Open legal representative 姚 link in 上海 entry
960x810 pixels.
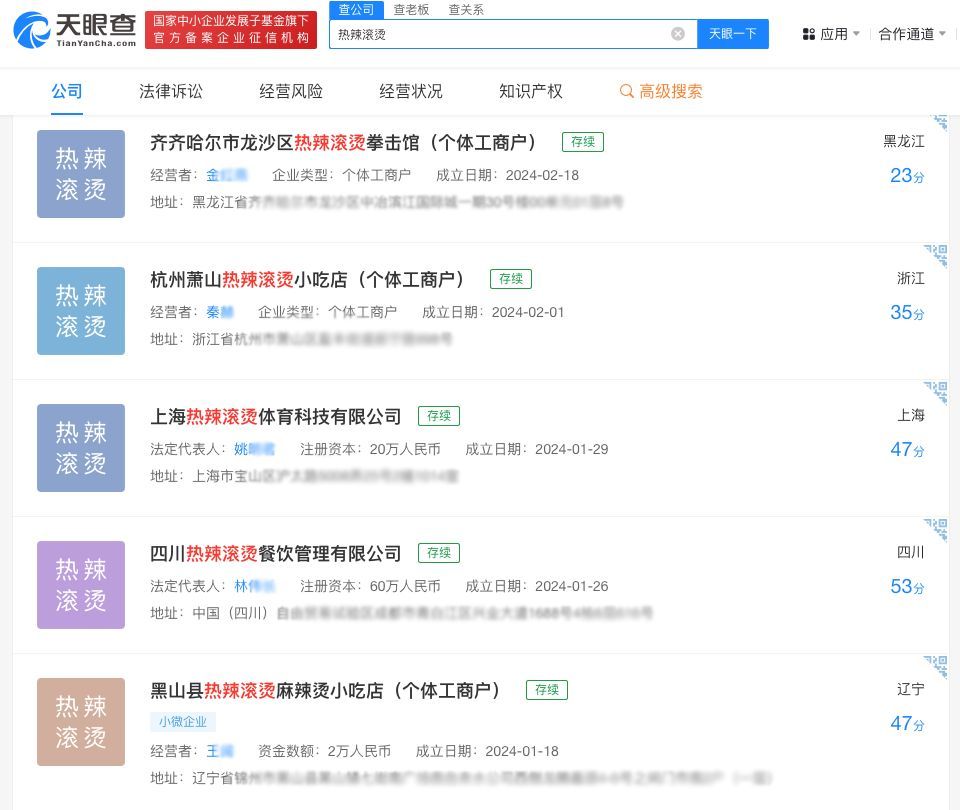click(255, 450)
